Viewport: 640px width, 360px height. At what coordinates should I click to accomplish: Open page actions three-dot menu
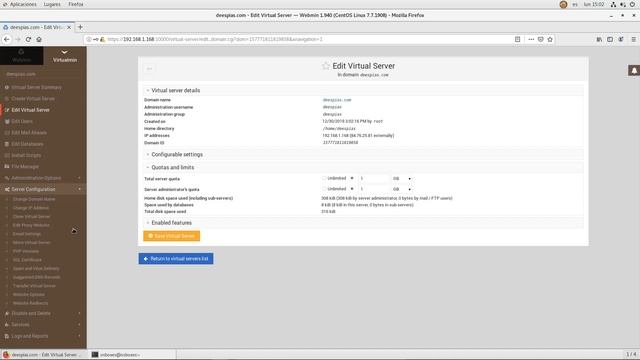click(x=531, y=40)
